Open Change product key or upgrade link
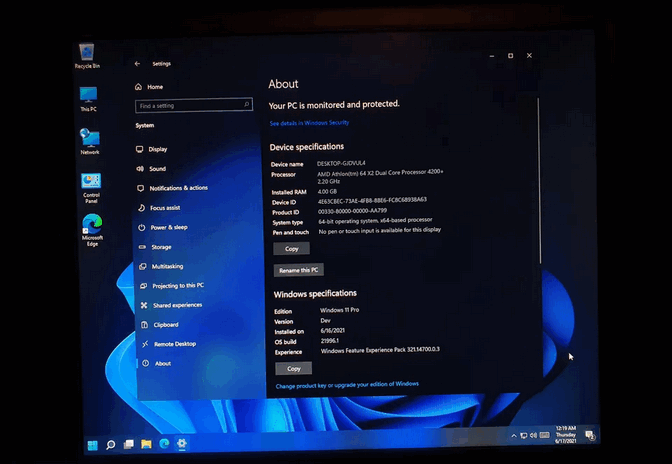672x464 pixels. [x=347, y=385]
